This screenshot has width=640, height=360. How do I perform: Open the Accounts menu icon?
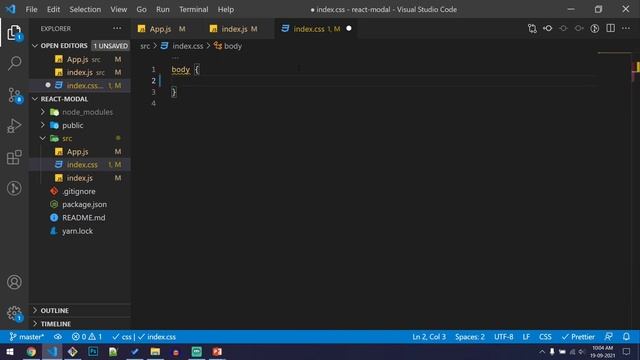14,282
